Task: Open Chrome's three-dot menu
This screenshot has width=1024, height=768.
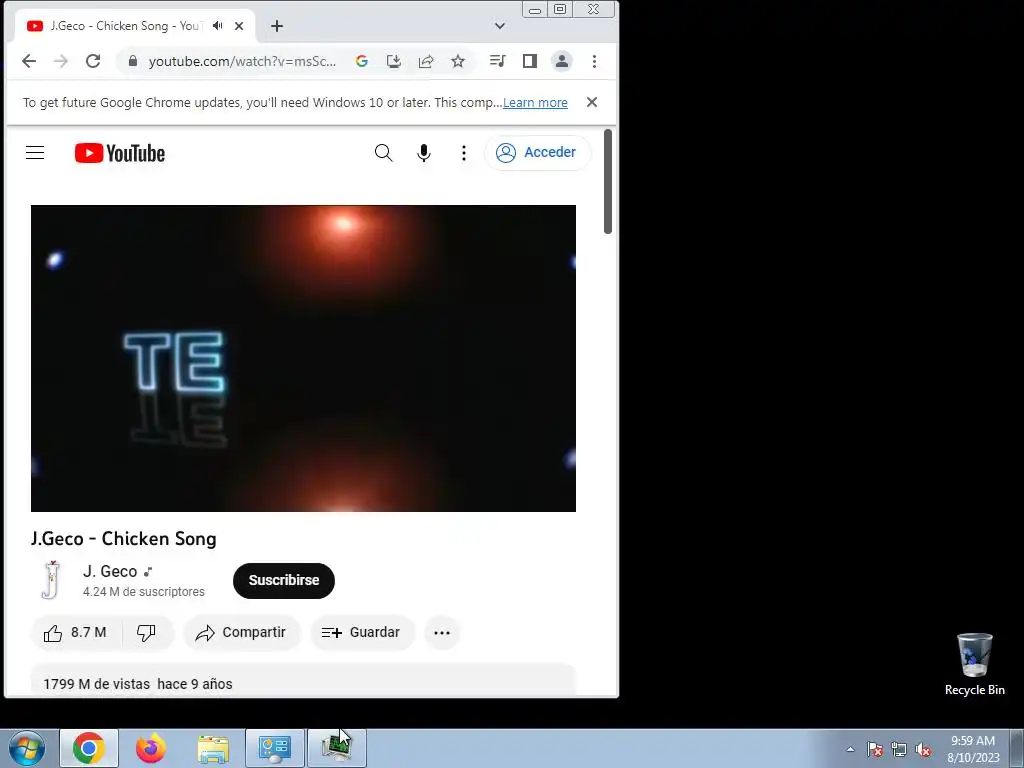Action: 594,61
